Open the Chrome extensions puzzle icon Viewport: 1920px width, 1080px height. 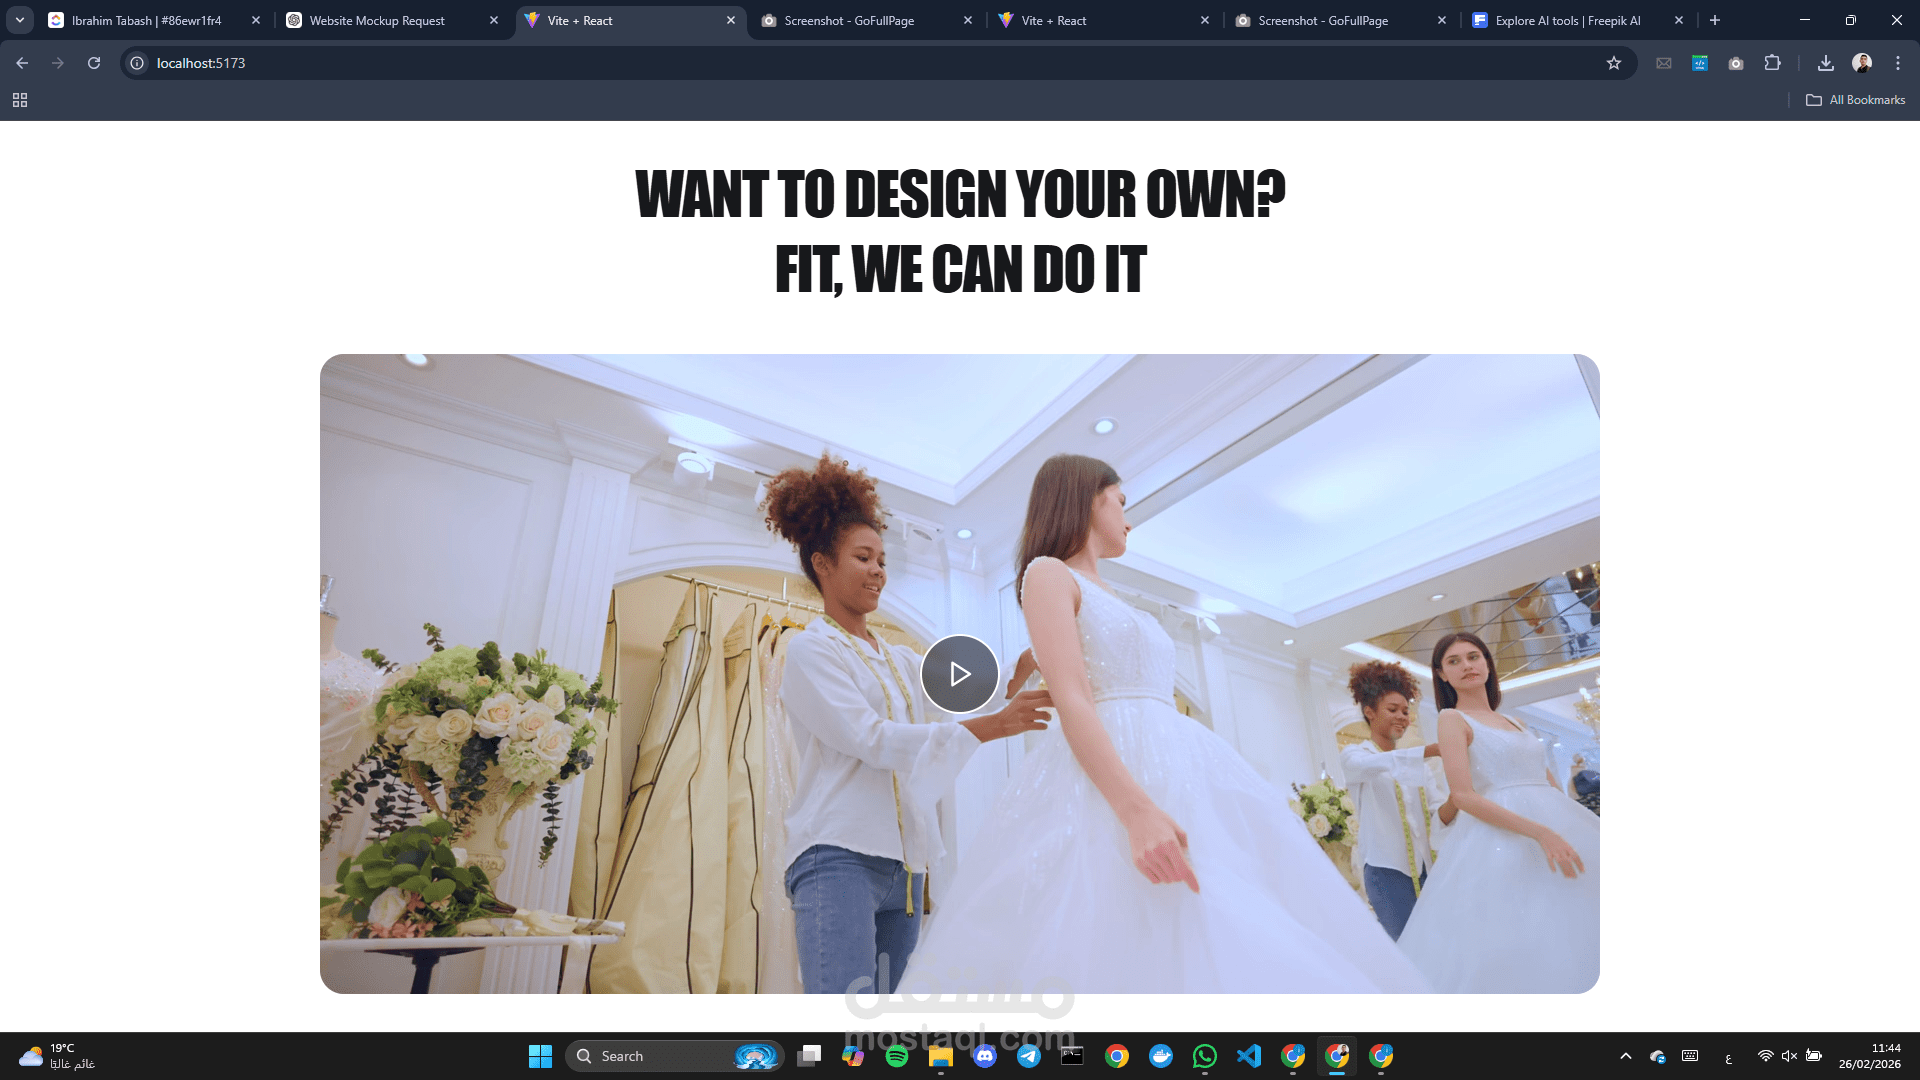[x=1772, y=63]
